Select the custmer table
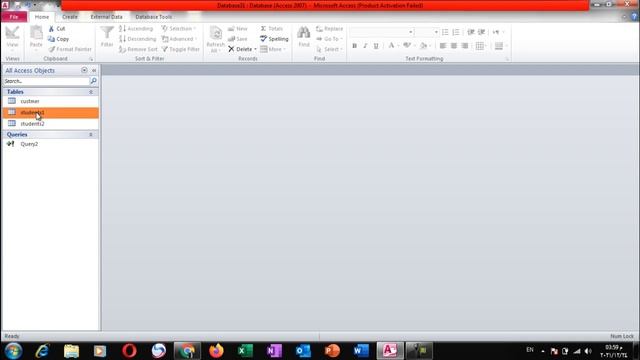Screen dimensions: 640x360 point(51,101)
